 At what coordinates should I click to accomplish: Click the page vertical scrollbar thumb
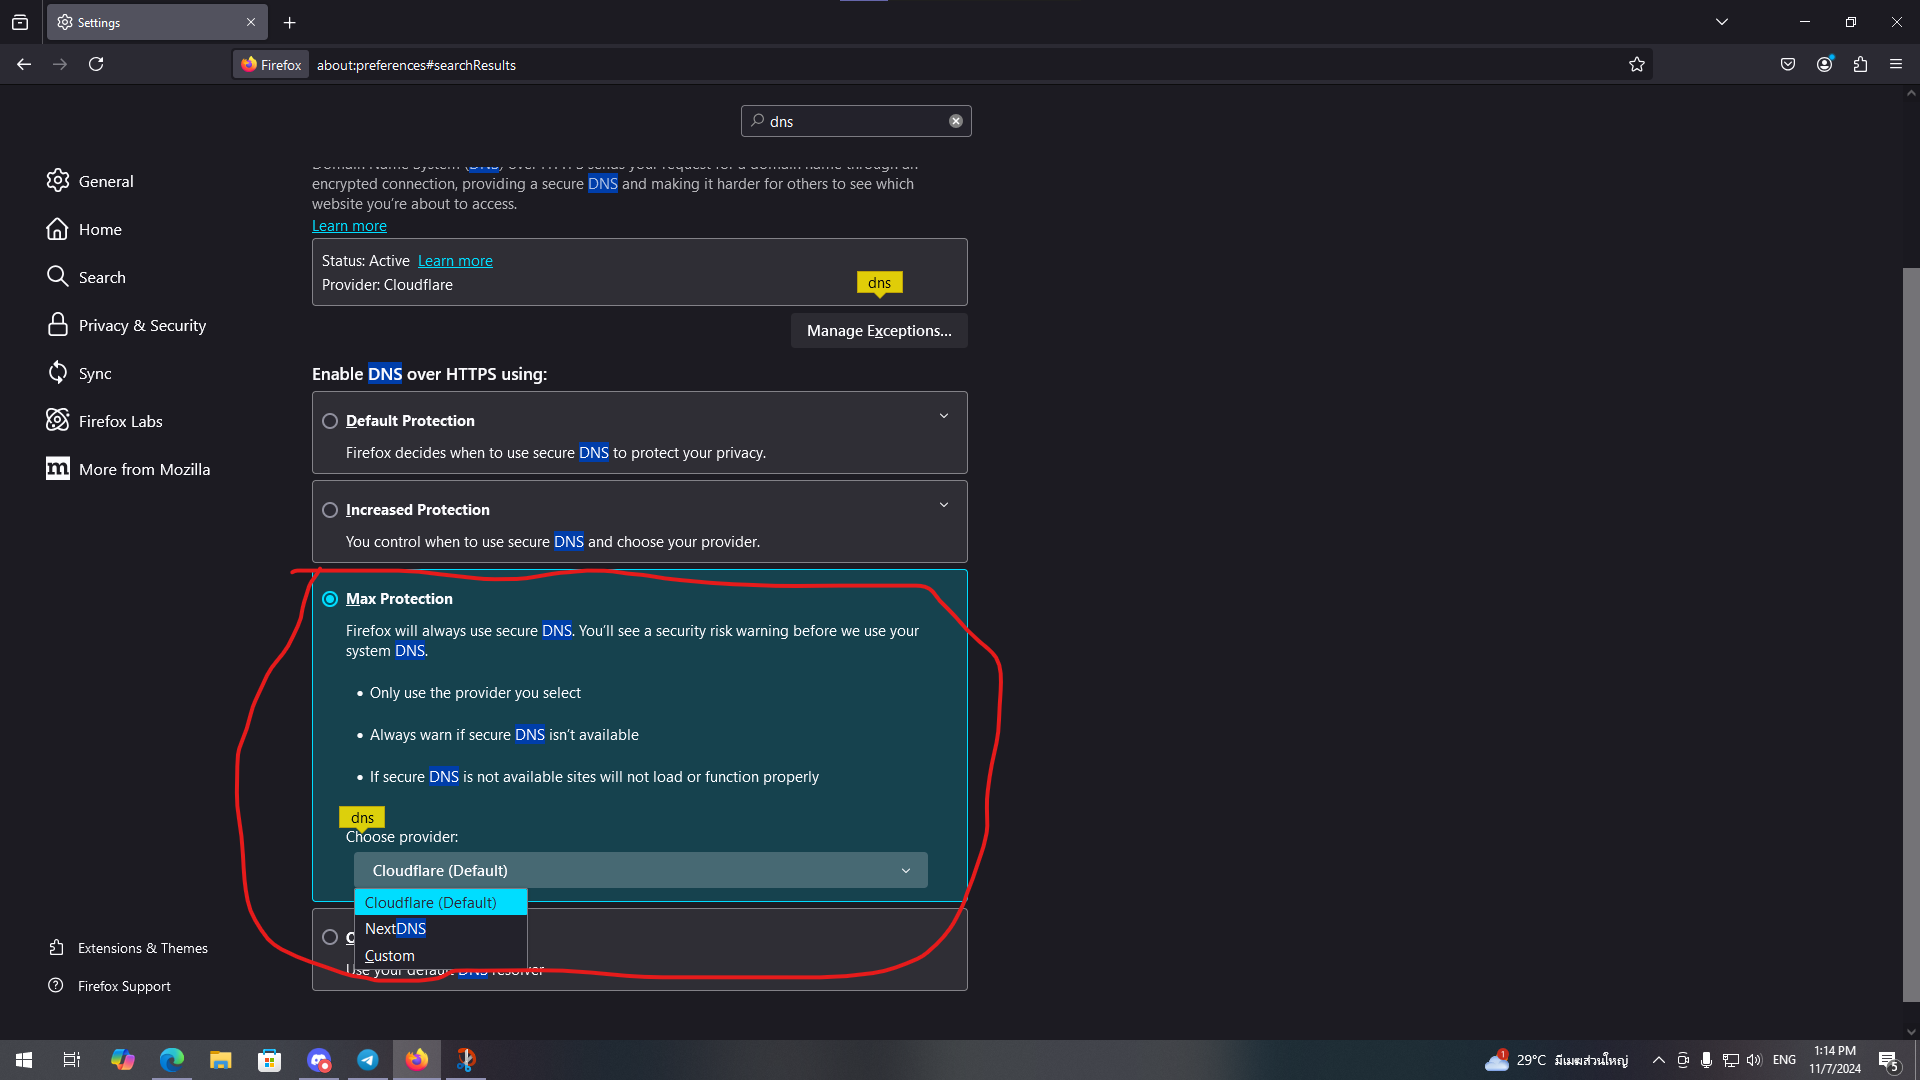[x=1911, y=634]
